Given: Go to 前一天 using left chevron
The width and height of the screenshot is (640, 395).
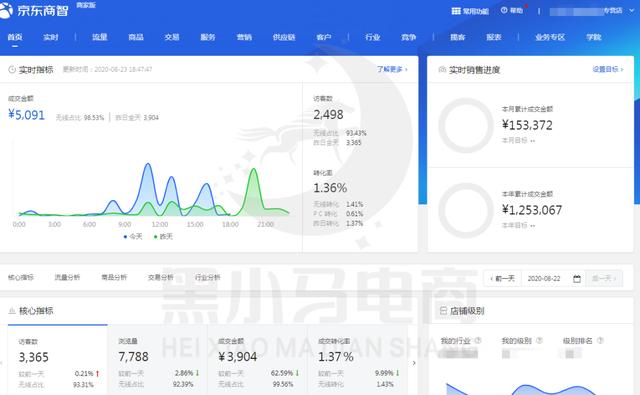Looking at the screenshot, I should coord(502,278).
